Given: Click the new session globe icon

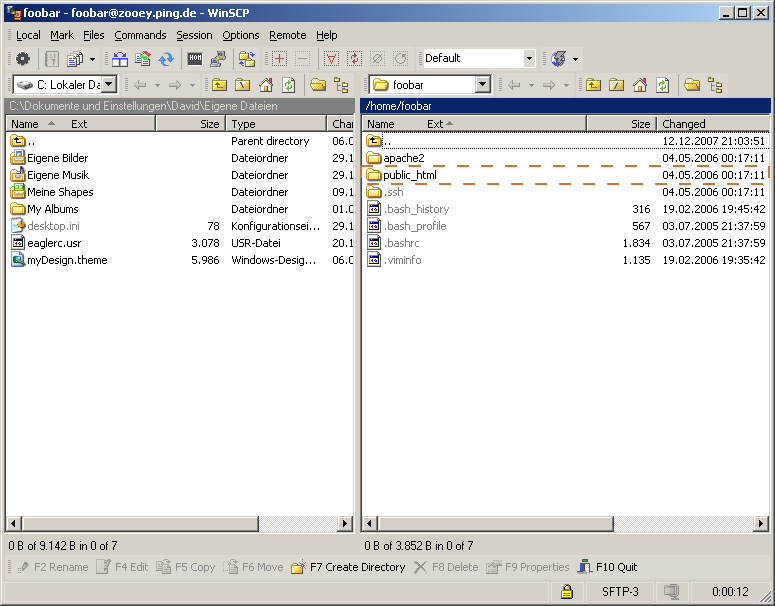Looking at the screenshot, I should tap(558, 59).
